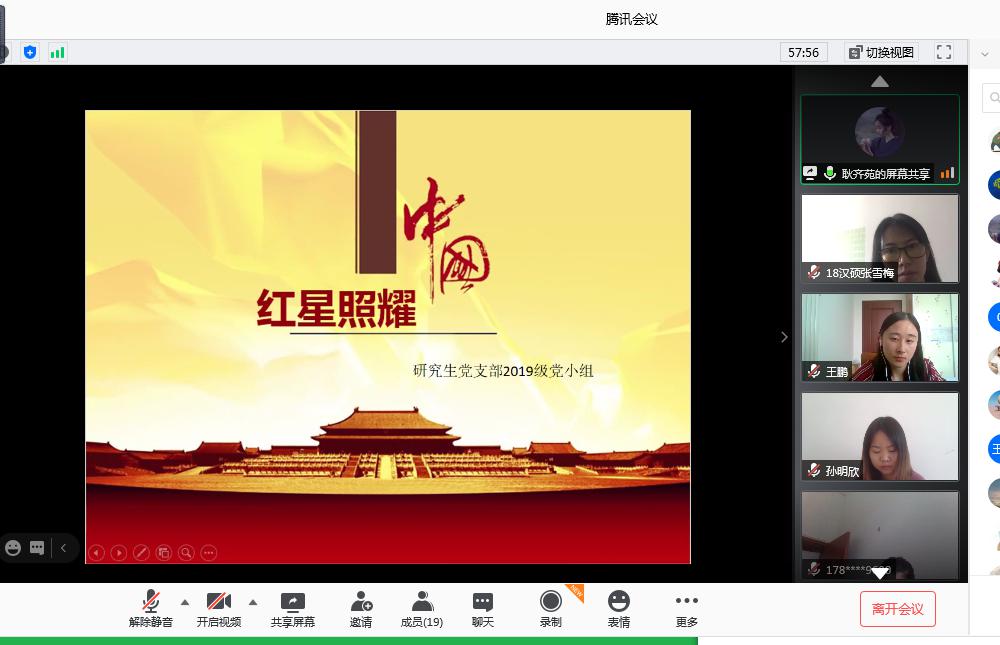Open the 聊天 chat panel
The image size is (1000, 645).
pyautogui.click(x=483, y=607)
